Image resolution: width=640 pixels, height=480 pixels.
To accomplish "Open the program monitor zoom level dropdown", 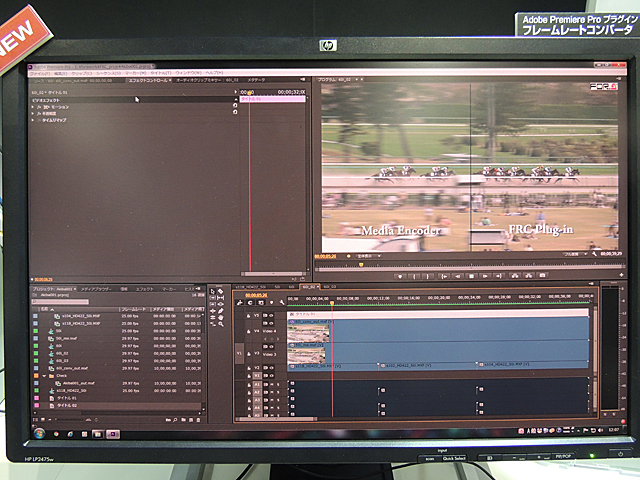I will (x=368, y=256).
